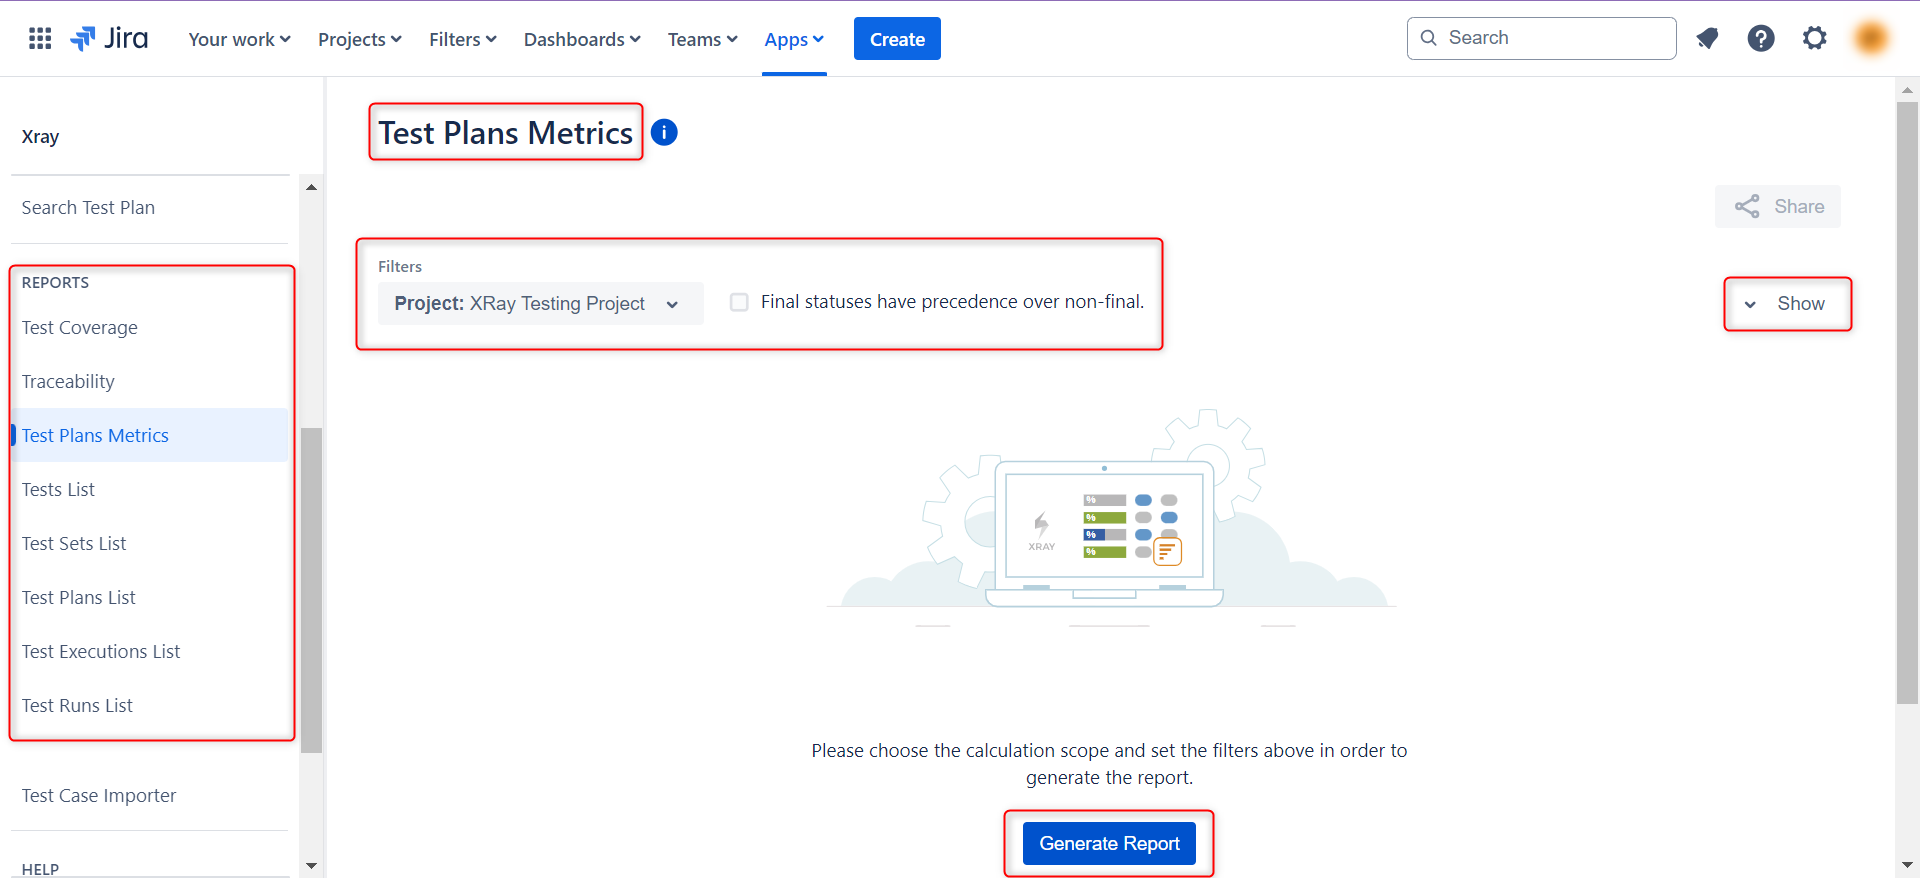
Task: Click the Generate Report button
Action: [1109, 843]
